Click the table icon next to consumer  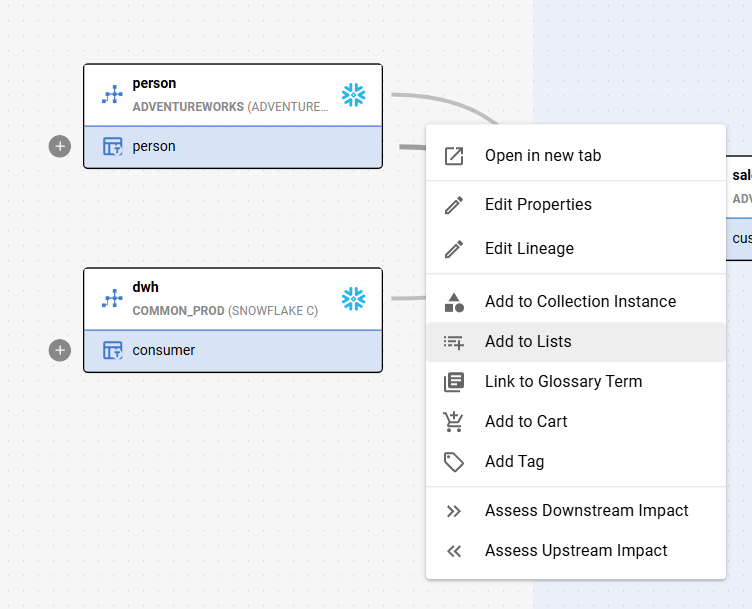pyautogui.click(x=113, y=350)
